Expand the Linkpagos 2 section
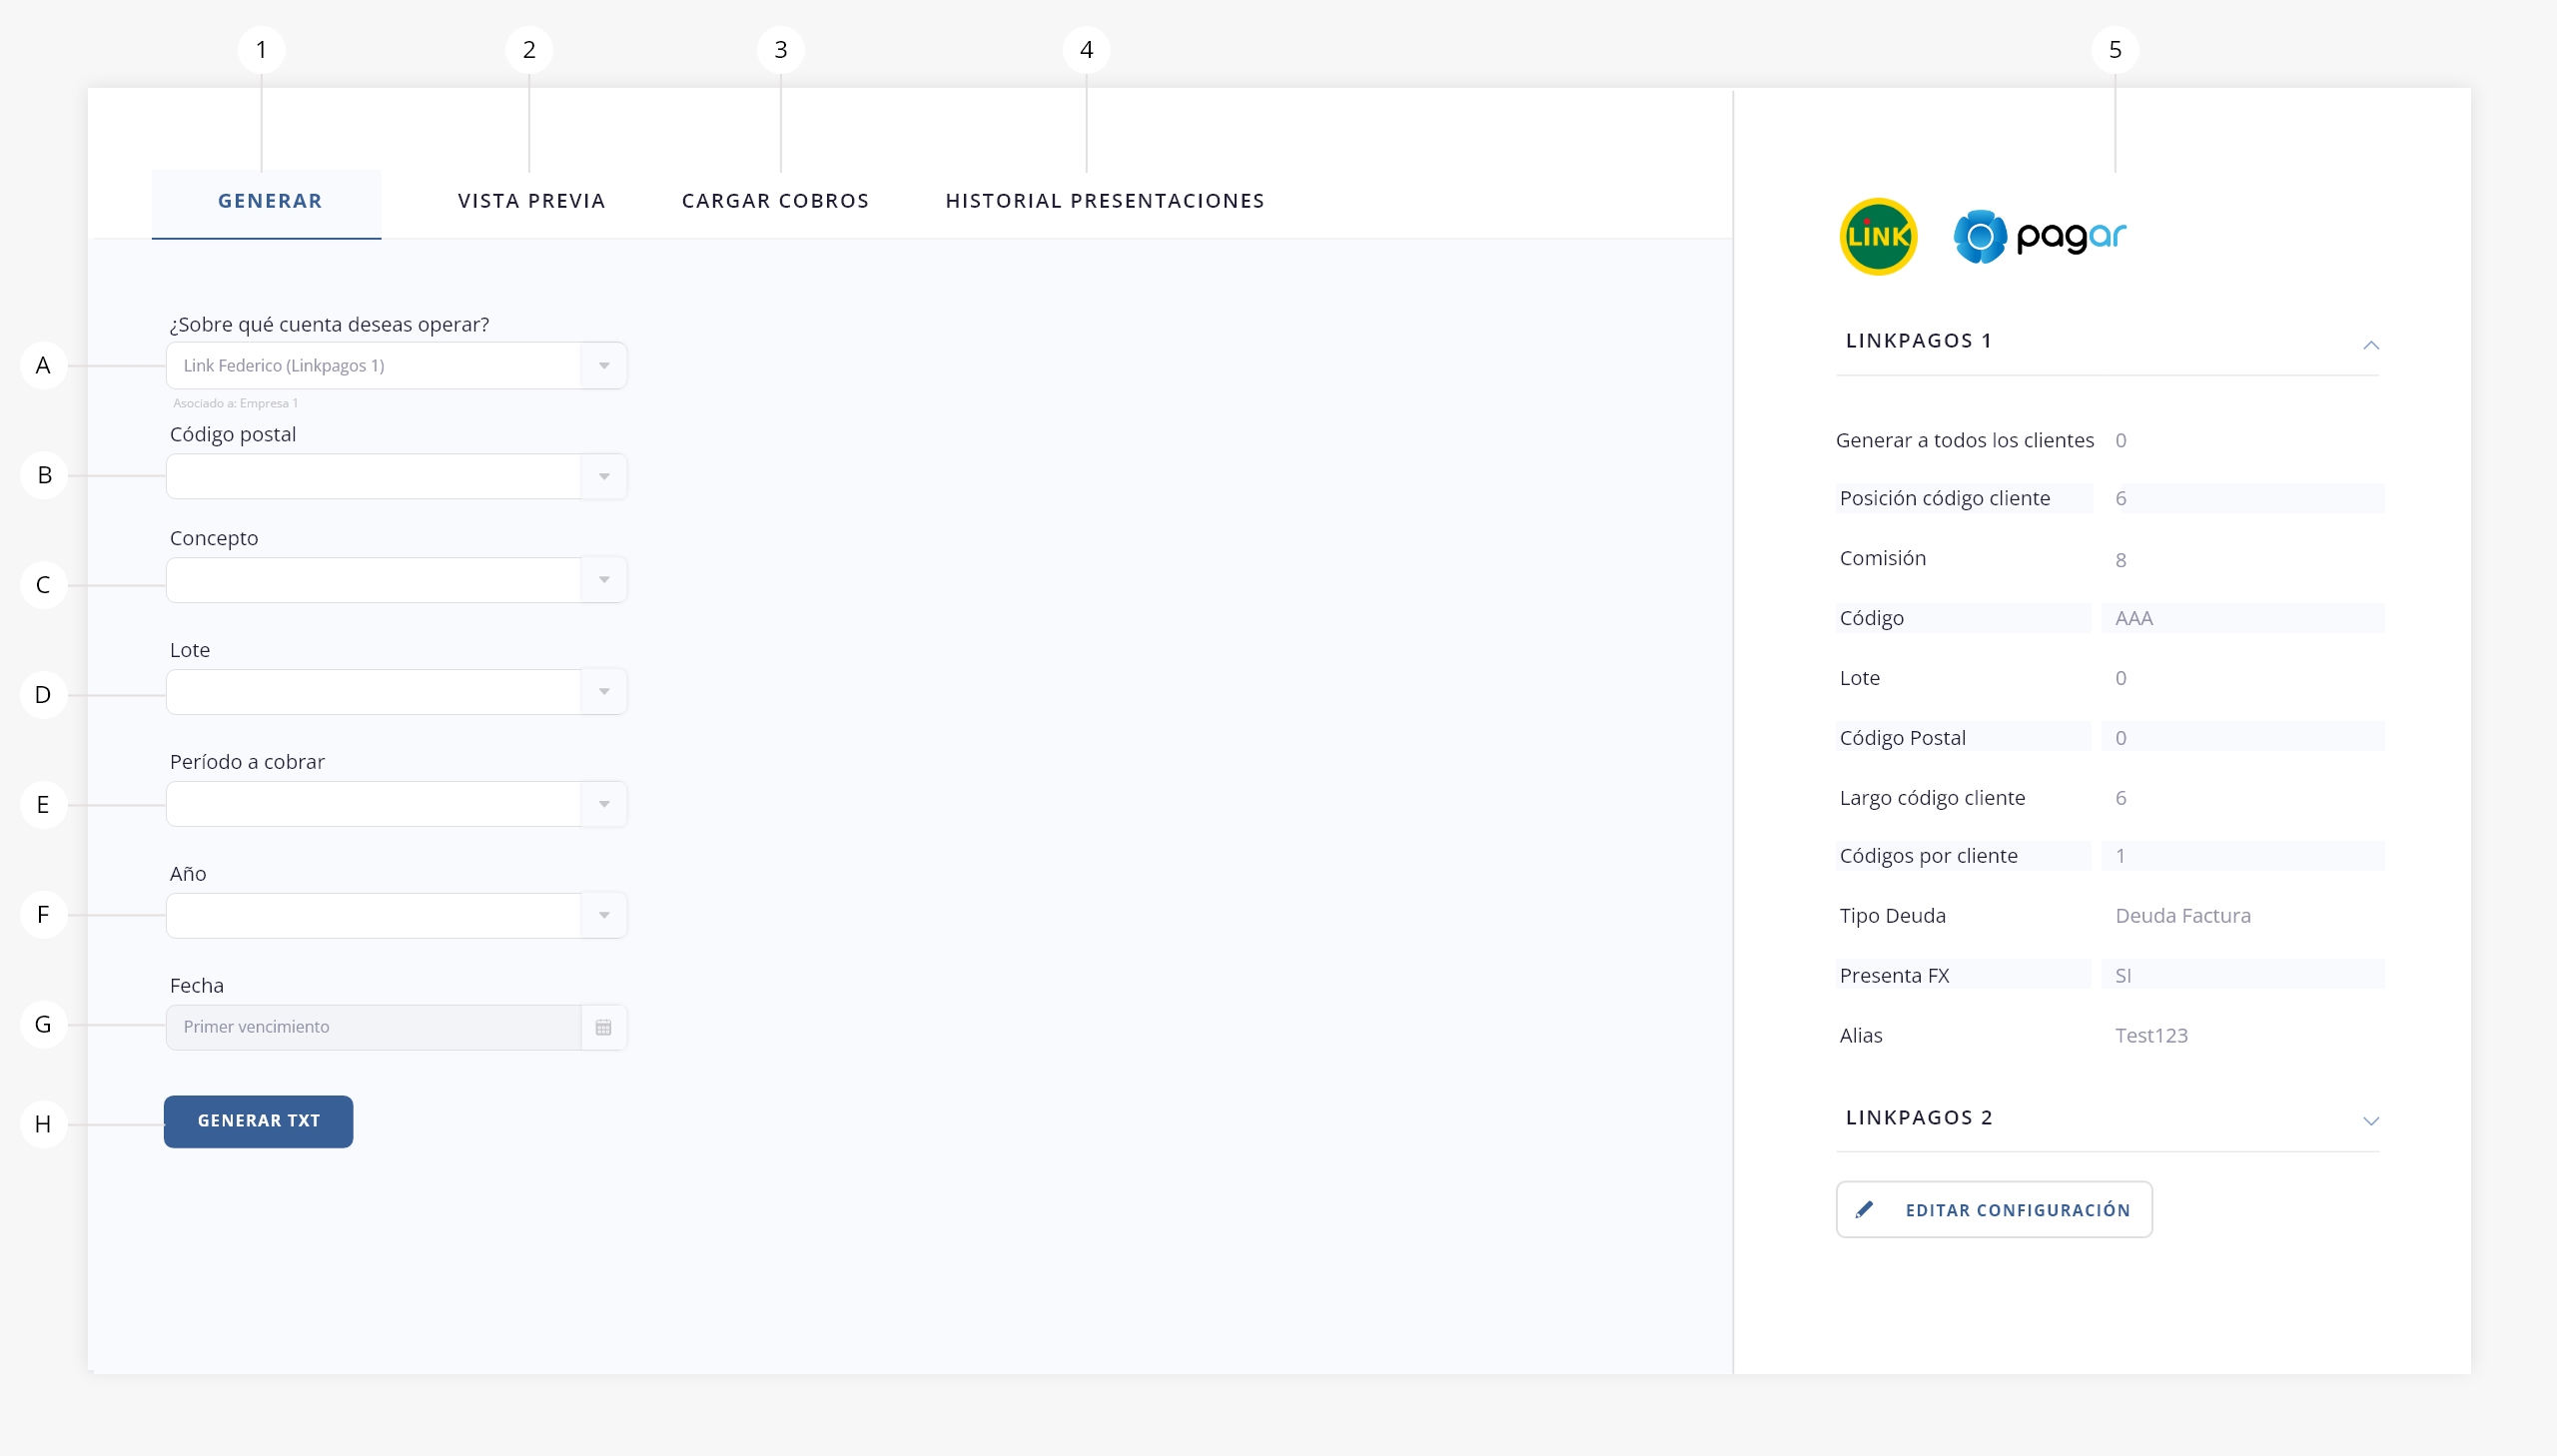 pos(2370,1120)
